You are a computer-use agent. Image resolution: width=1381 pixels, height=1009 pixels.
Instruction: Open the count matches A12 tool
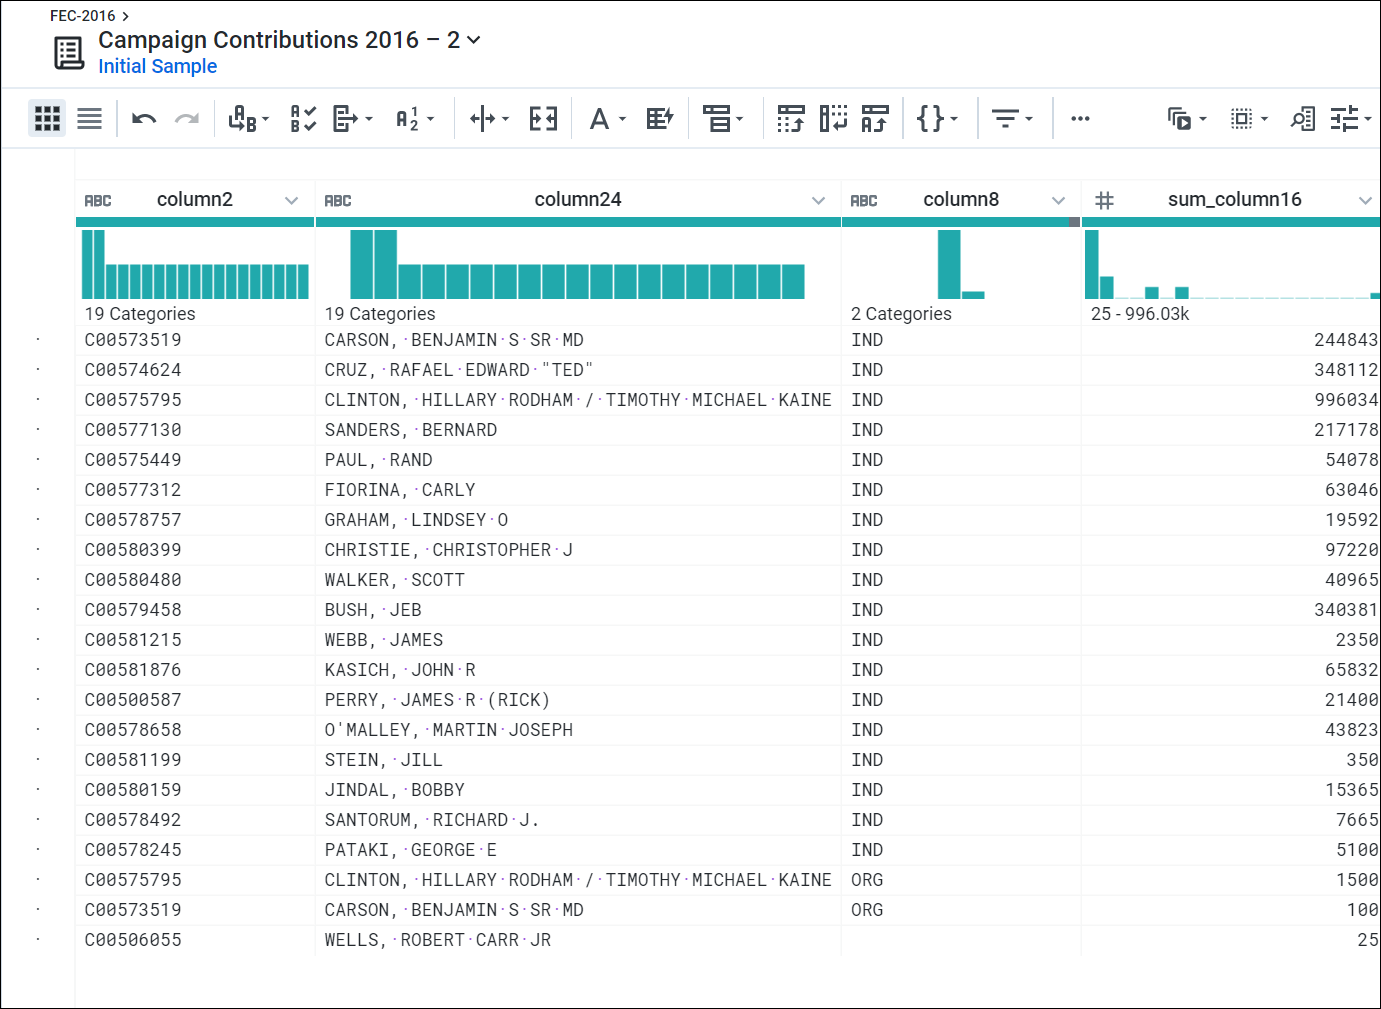click(414, 119)
